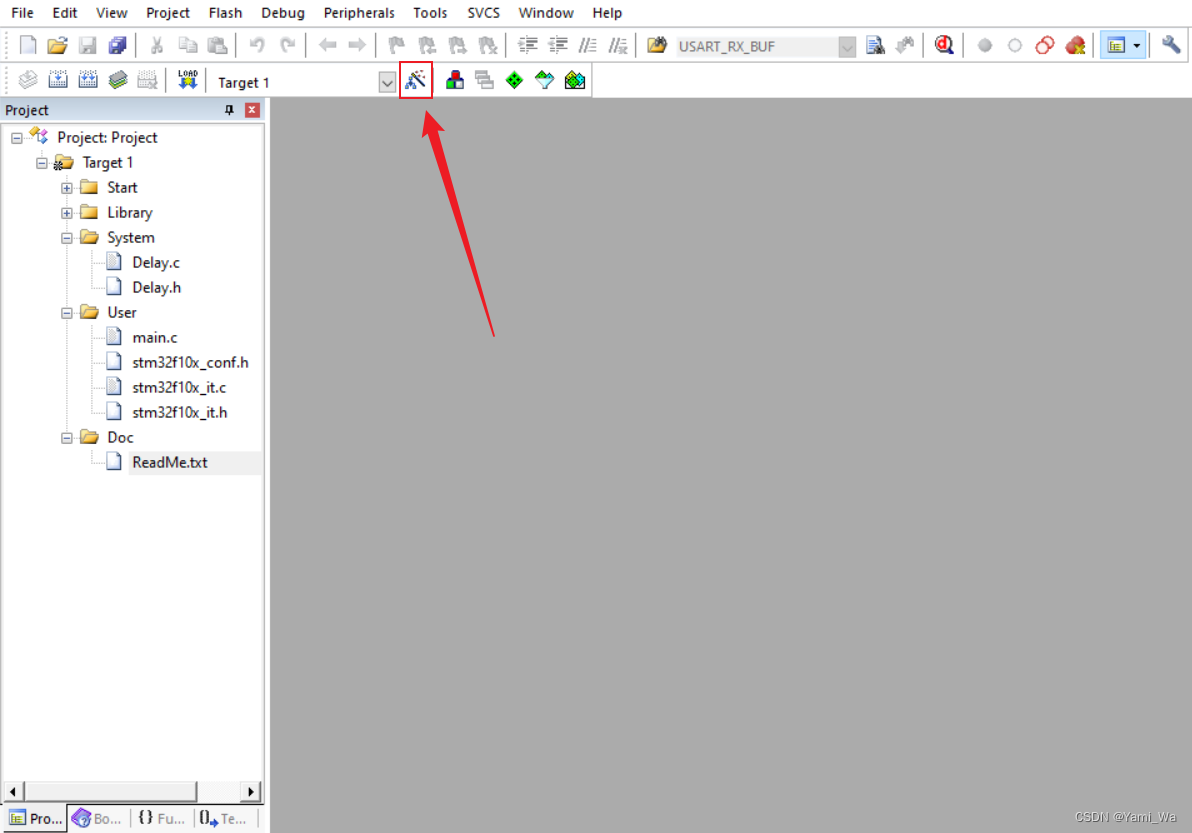Toggle a bookmark at the current line
Screen dimensions: 1192x833
click(x=396, y=44)
